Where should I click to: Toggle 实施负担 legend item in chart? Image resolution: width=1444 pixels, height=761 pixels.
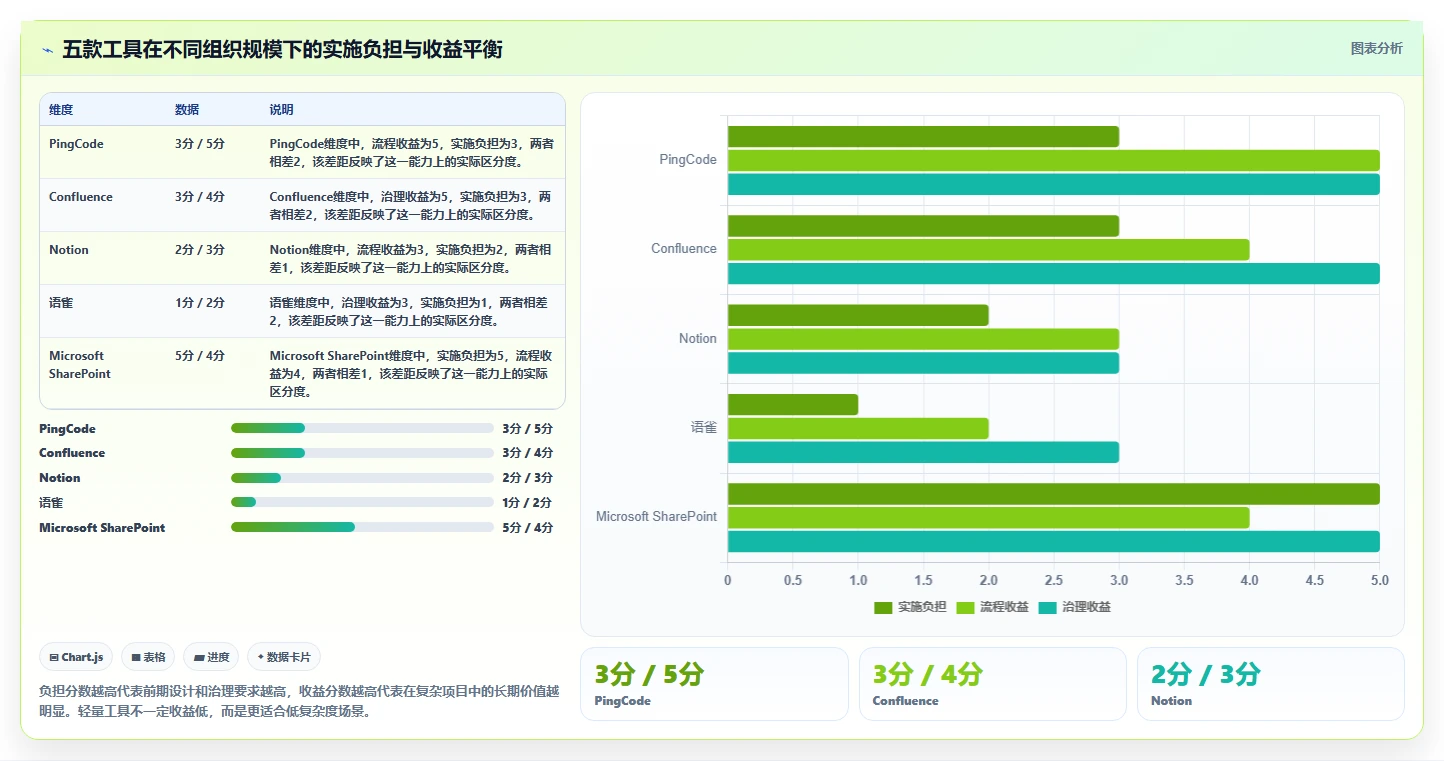pyautogui.click(x=910, y=607)
